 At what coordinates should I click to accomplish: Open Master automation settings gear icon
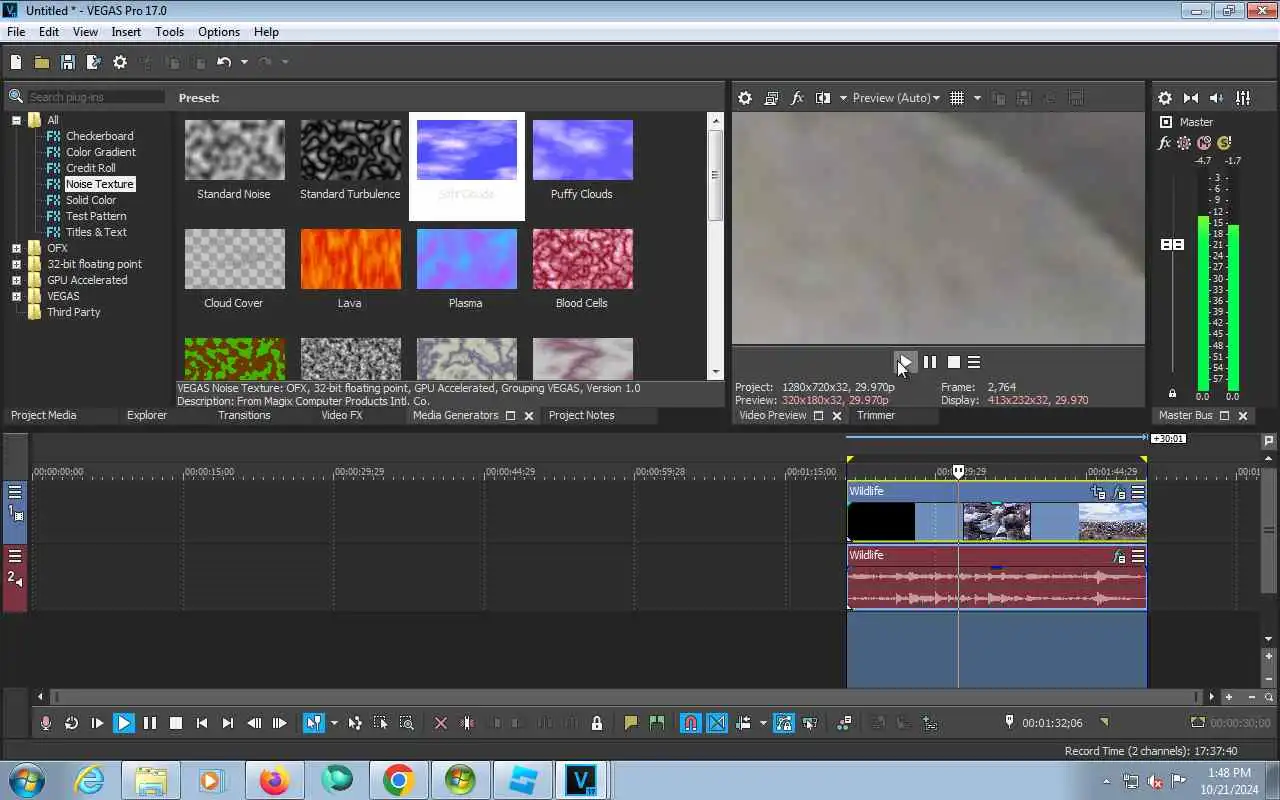(x=1184, y=143)
